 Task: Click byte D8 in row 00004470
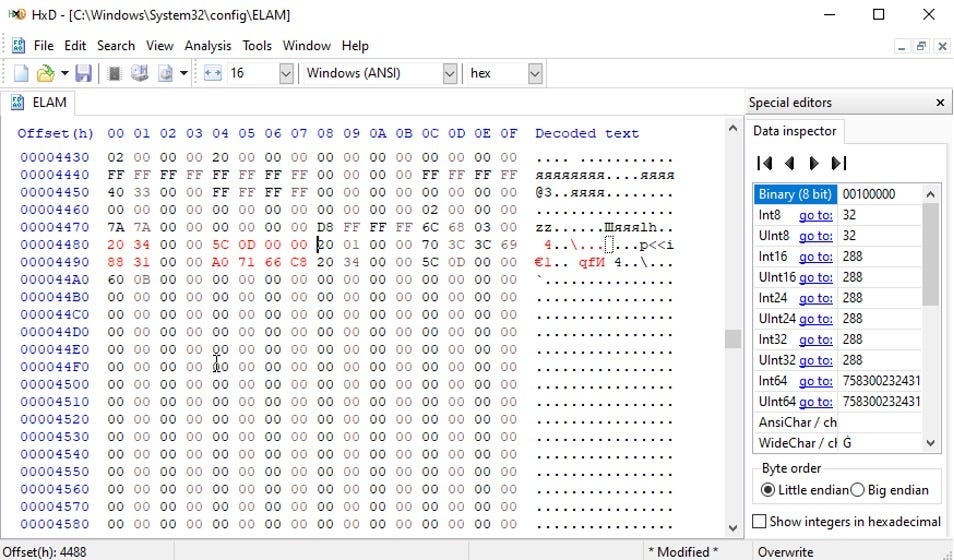point(325,227)
